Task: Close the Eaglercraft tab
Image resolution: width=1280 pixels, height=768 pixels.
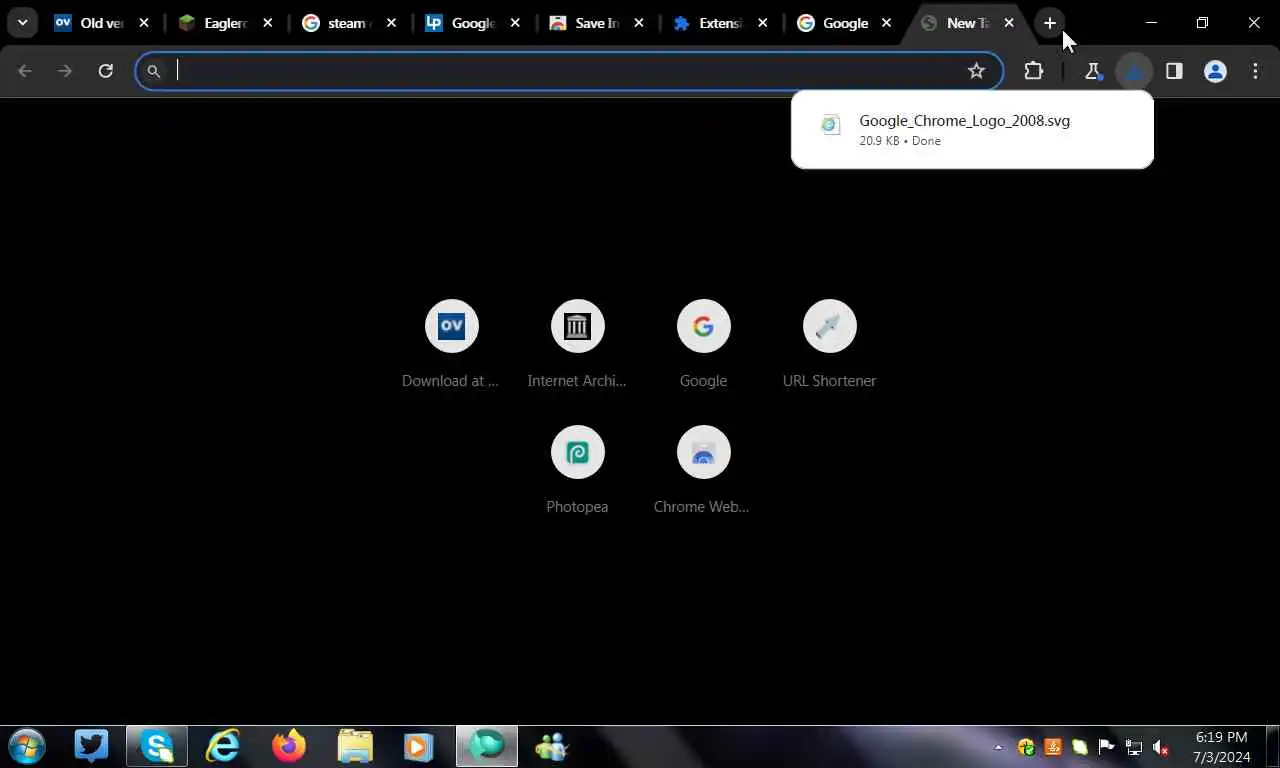Action: [267, 23]
